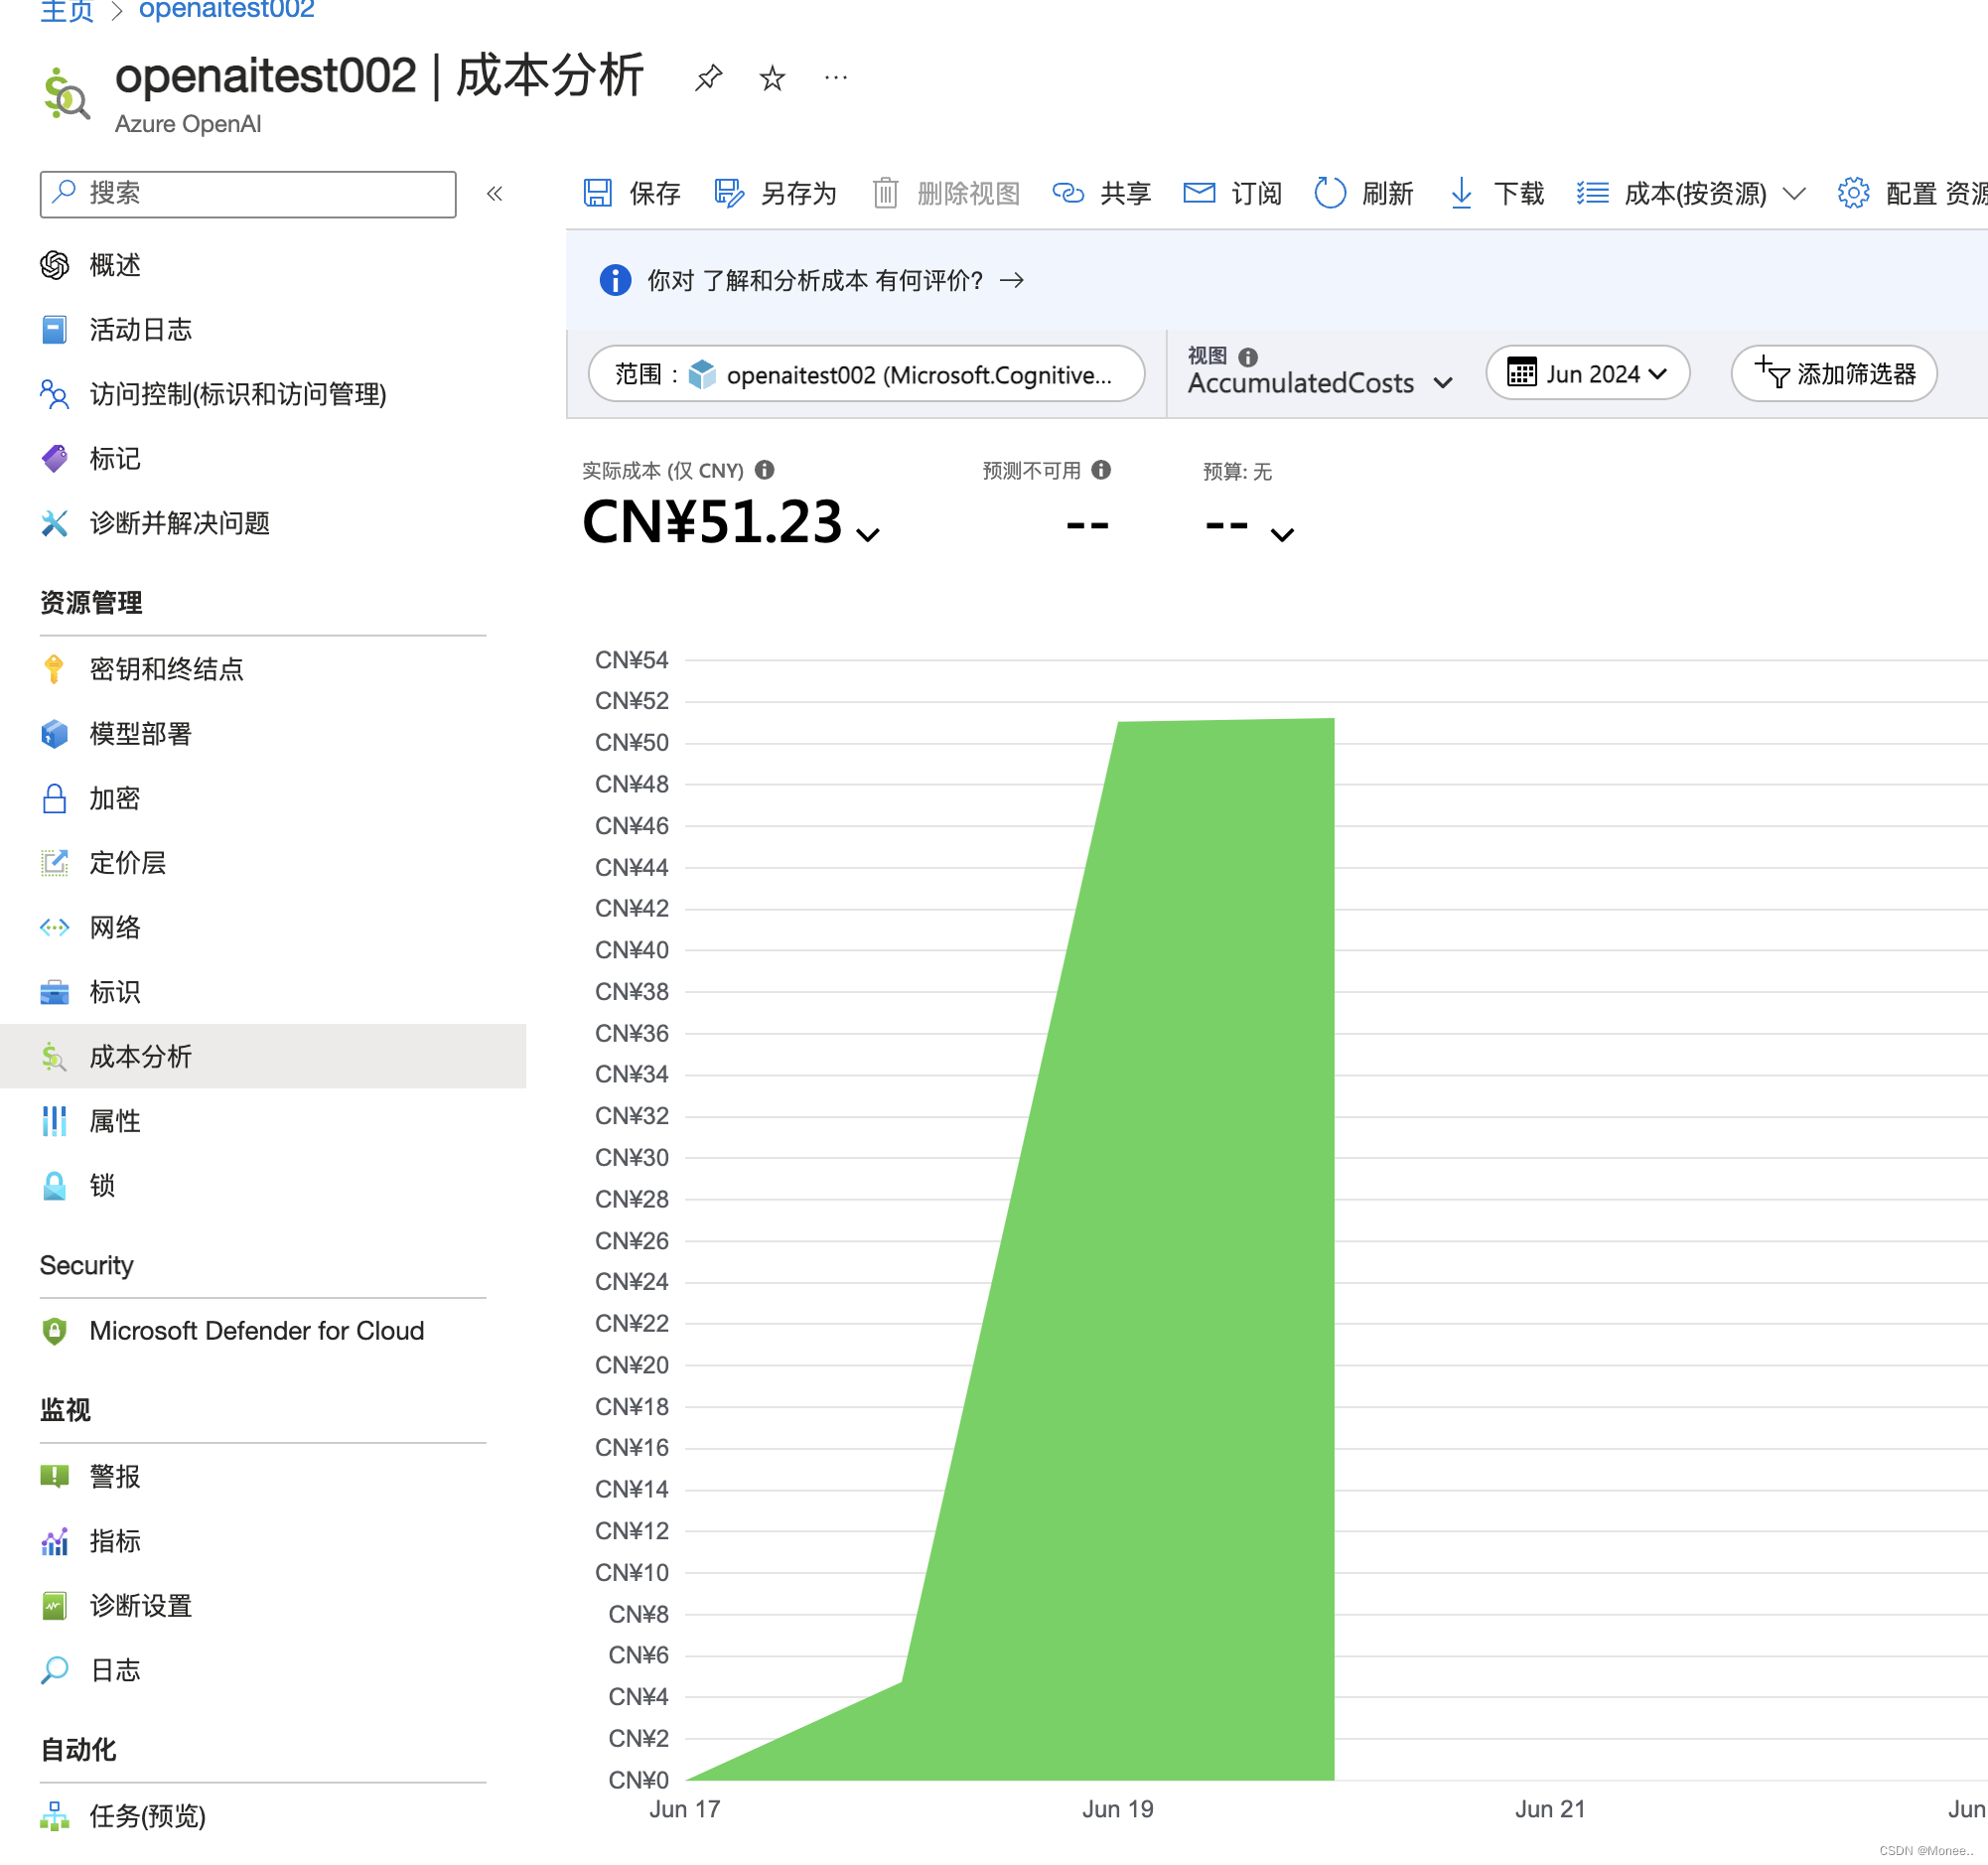The image size is (1988, 1865).
Task: Expand the 成本(按资源) dropdown
Action: (x=1794, y=193)
